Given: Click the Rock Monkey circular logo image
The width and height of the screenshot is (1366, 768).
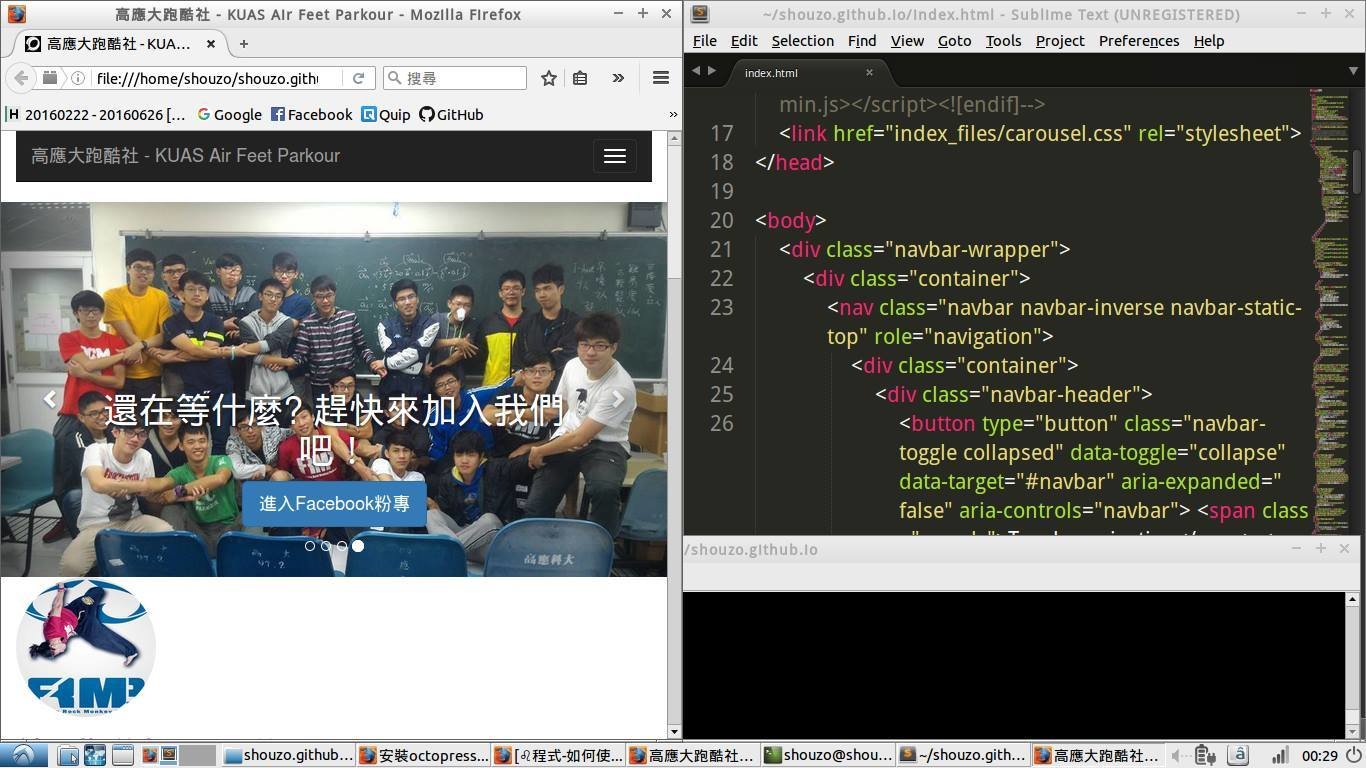Looking at the screenshot, I should pos(86,647).
